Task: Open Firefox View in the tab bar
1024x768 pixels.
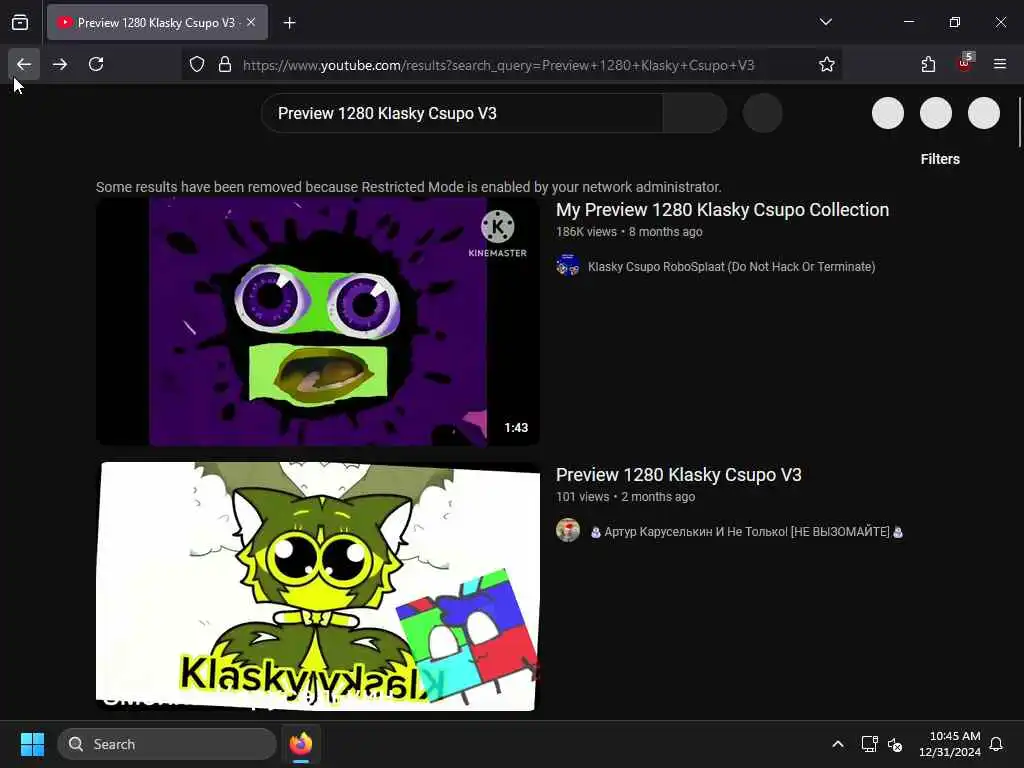Action: pyautogui.click(x=20, y=22)
